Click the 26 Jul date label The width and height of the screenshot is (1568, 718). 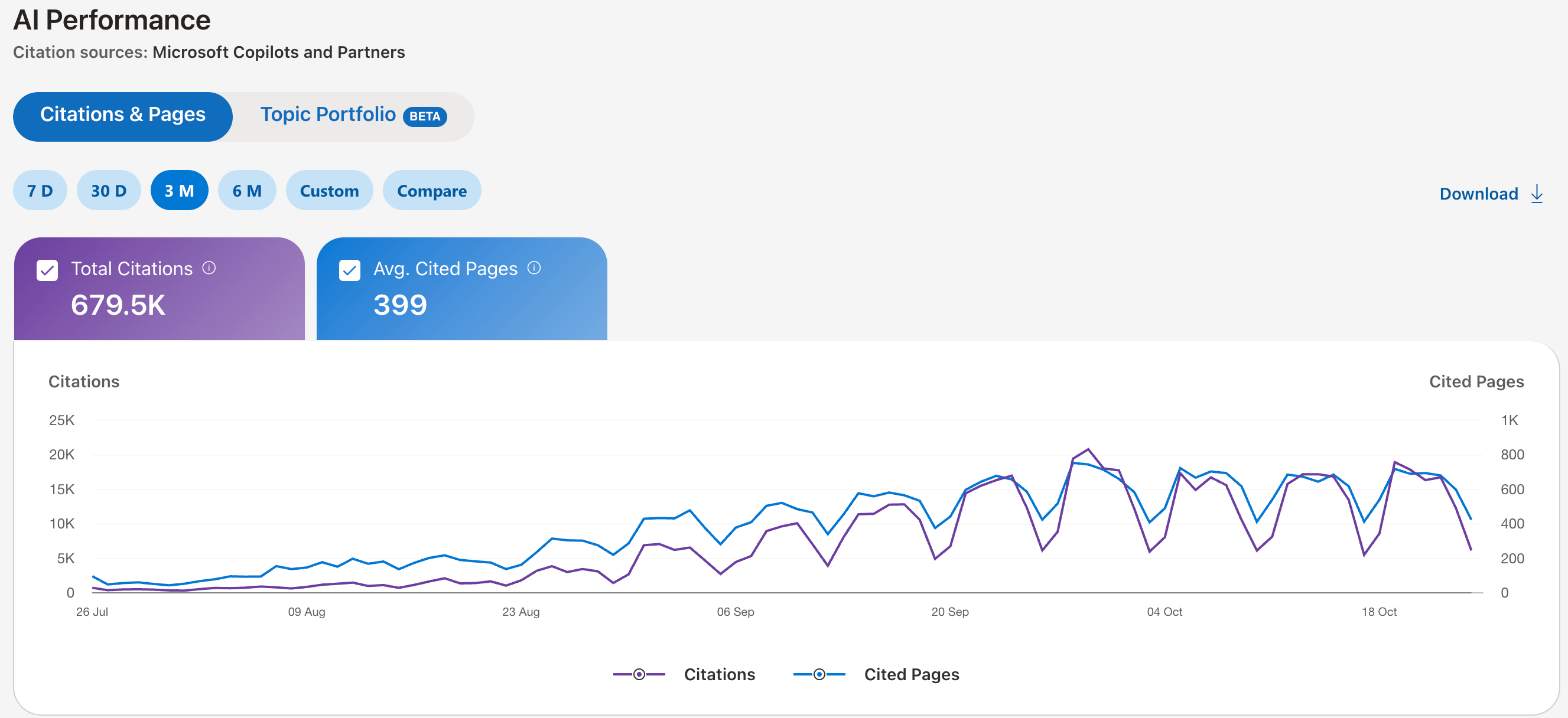pyautogui.click(x=92, y=612)
